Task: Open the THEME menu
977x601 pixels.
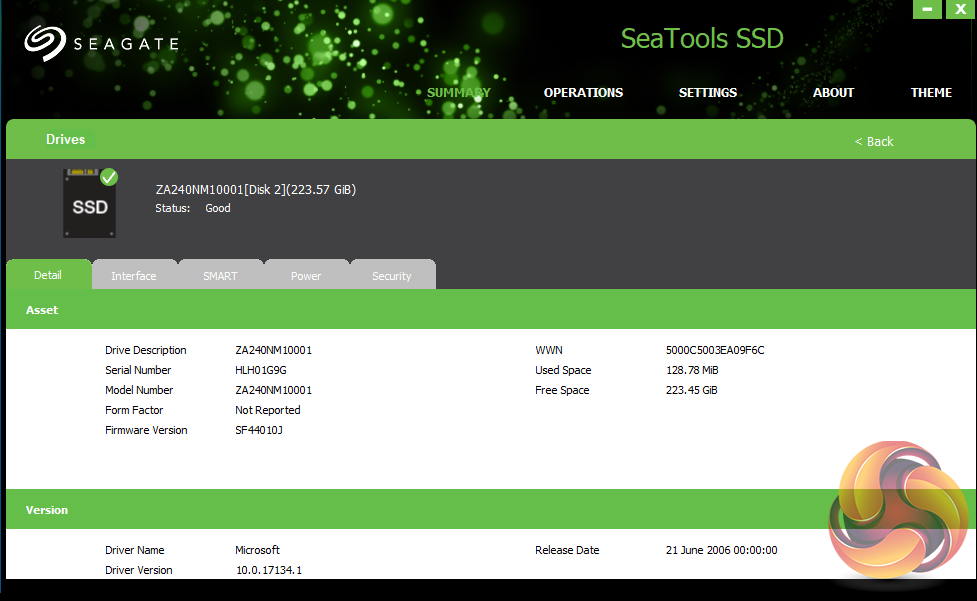Action: pyautogui.click(x=932, y=93)
